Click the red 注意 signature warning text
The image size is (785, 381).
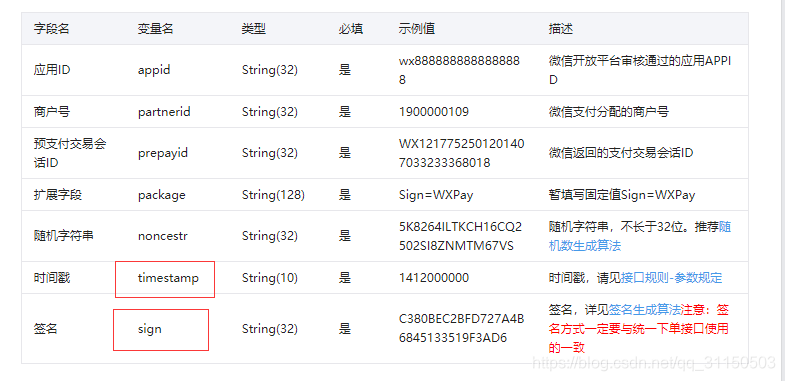[639, 328]
